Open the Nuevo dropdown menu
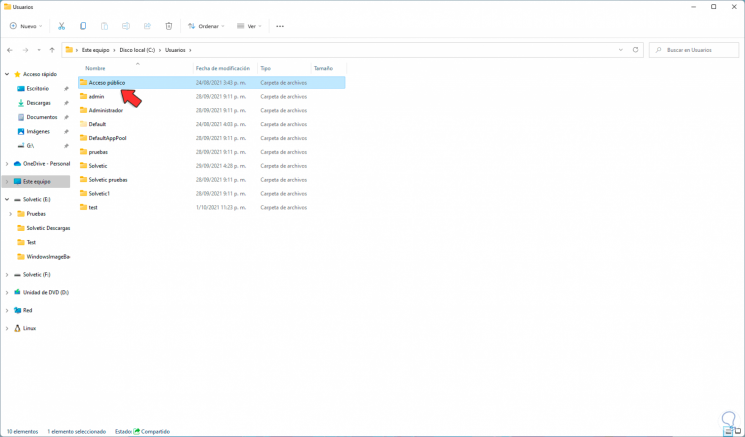This screenshot has height=437, width=745. 26,26
